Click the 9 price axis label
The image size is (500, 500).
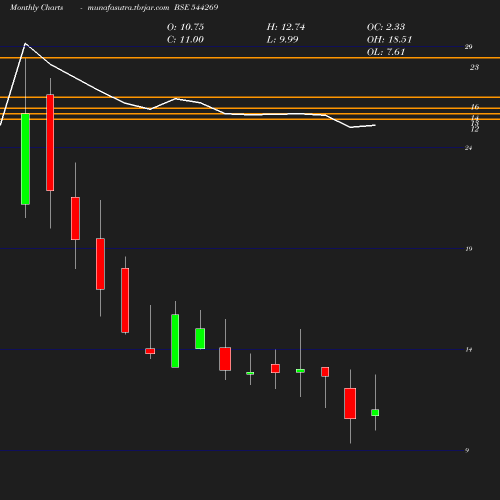point(467,450)
